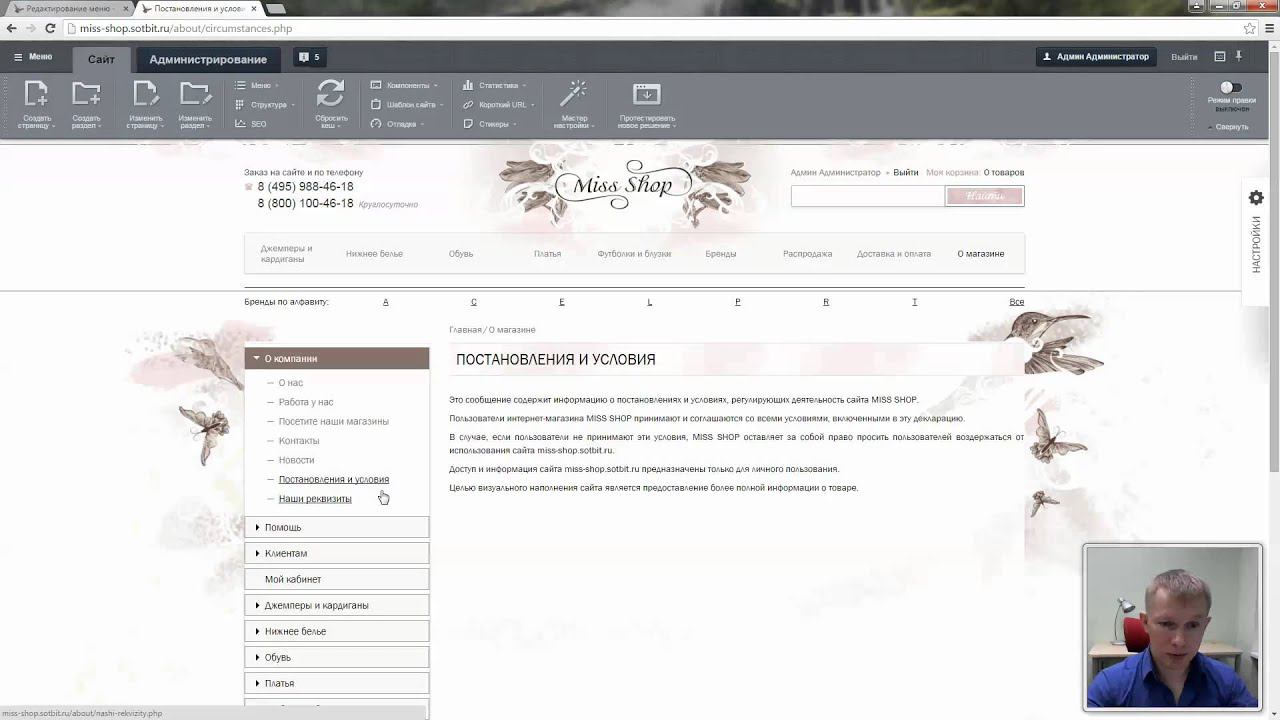Switch to the Администрирование tab
The height and width of the screenshot is (720, 1280).
(208, 59)
